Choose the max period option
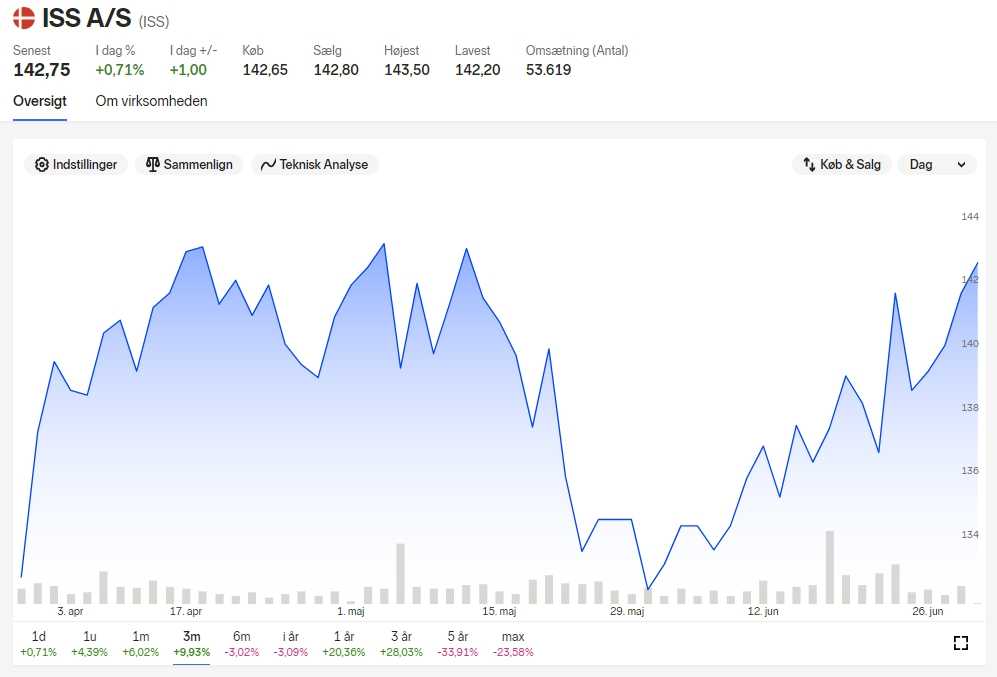The image size is (997, 677). tap(513, 643)
